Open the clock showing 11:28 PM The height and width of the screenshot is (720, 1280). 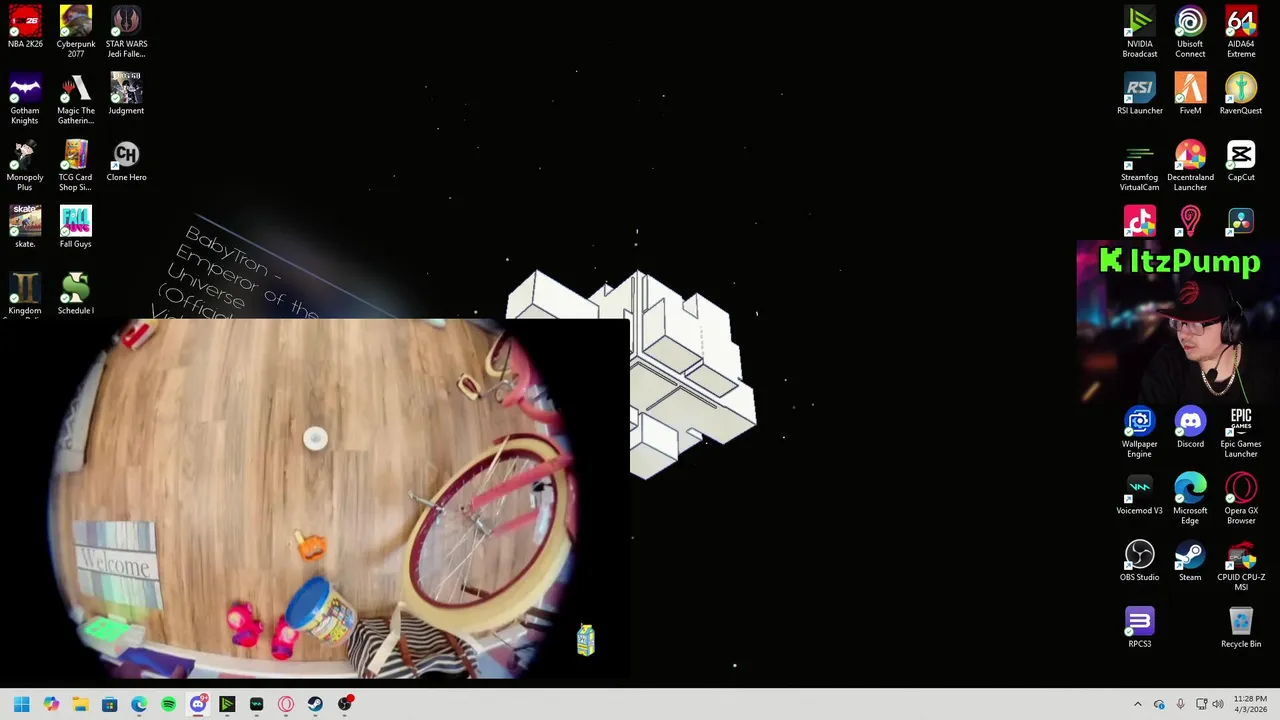click(1250, 704)
